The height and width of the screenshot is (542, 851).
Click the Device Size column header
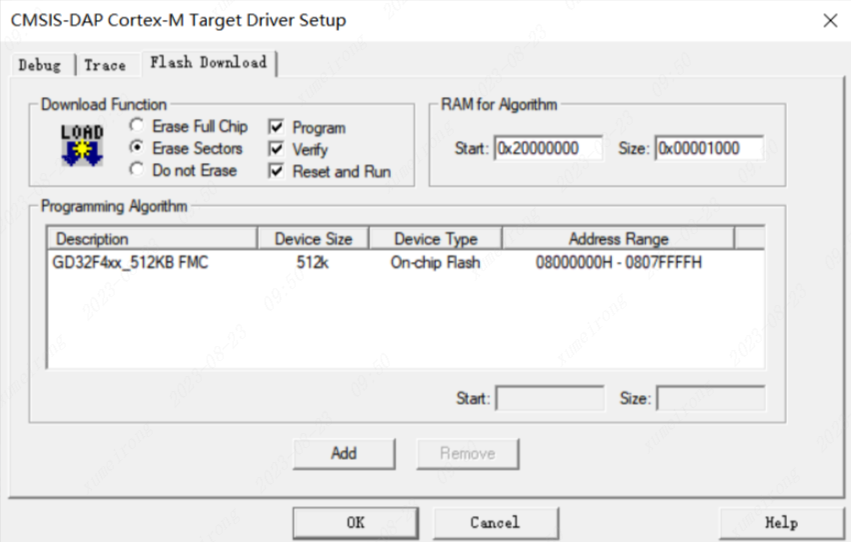coord(312,239)
